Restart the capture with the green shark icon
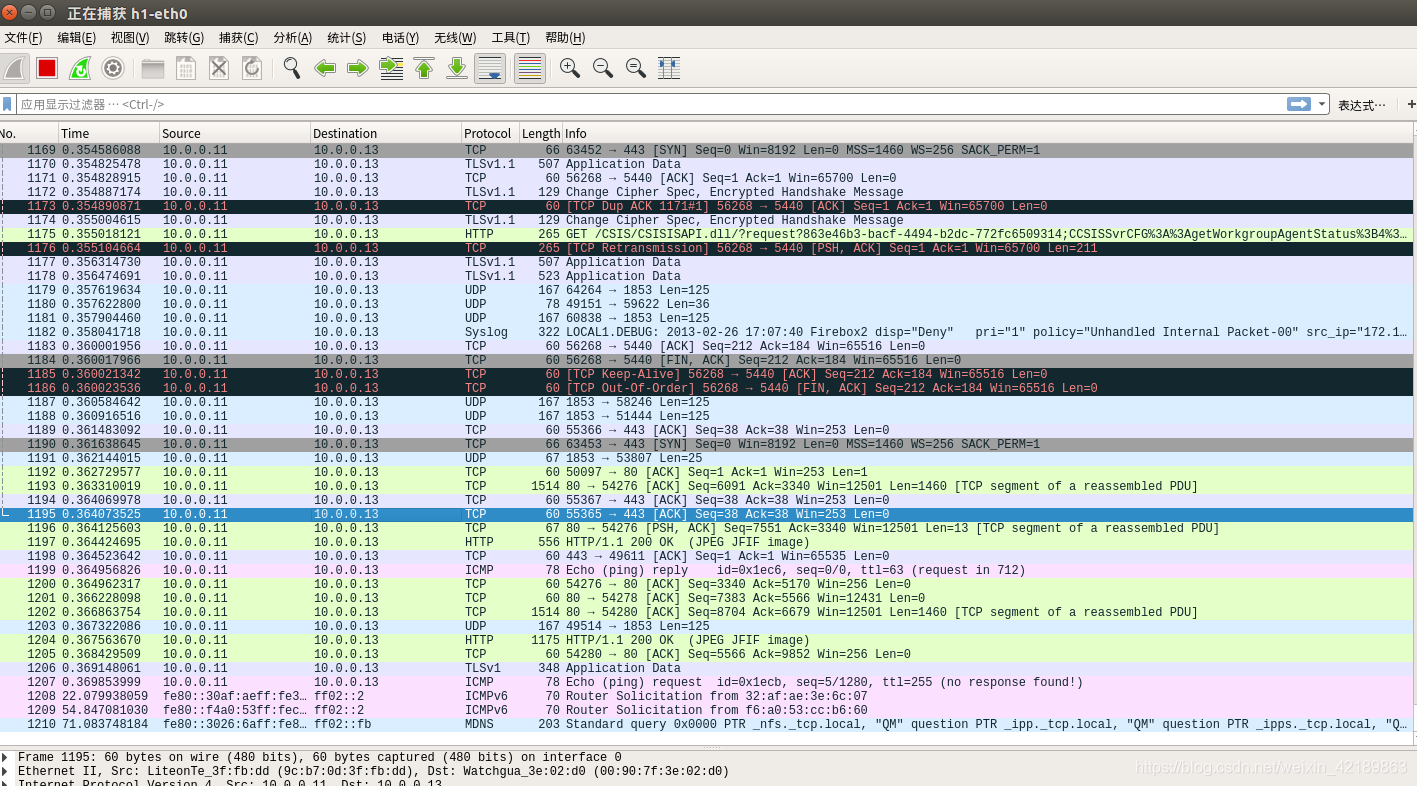Screen dimensions: 1417x786 click(80, 68)
